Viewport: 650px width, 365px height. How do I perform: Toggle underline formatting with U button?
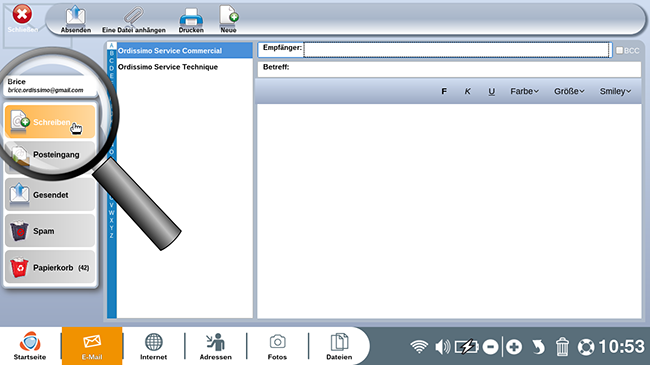click(491, 91)
